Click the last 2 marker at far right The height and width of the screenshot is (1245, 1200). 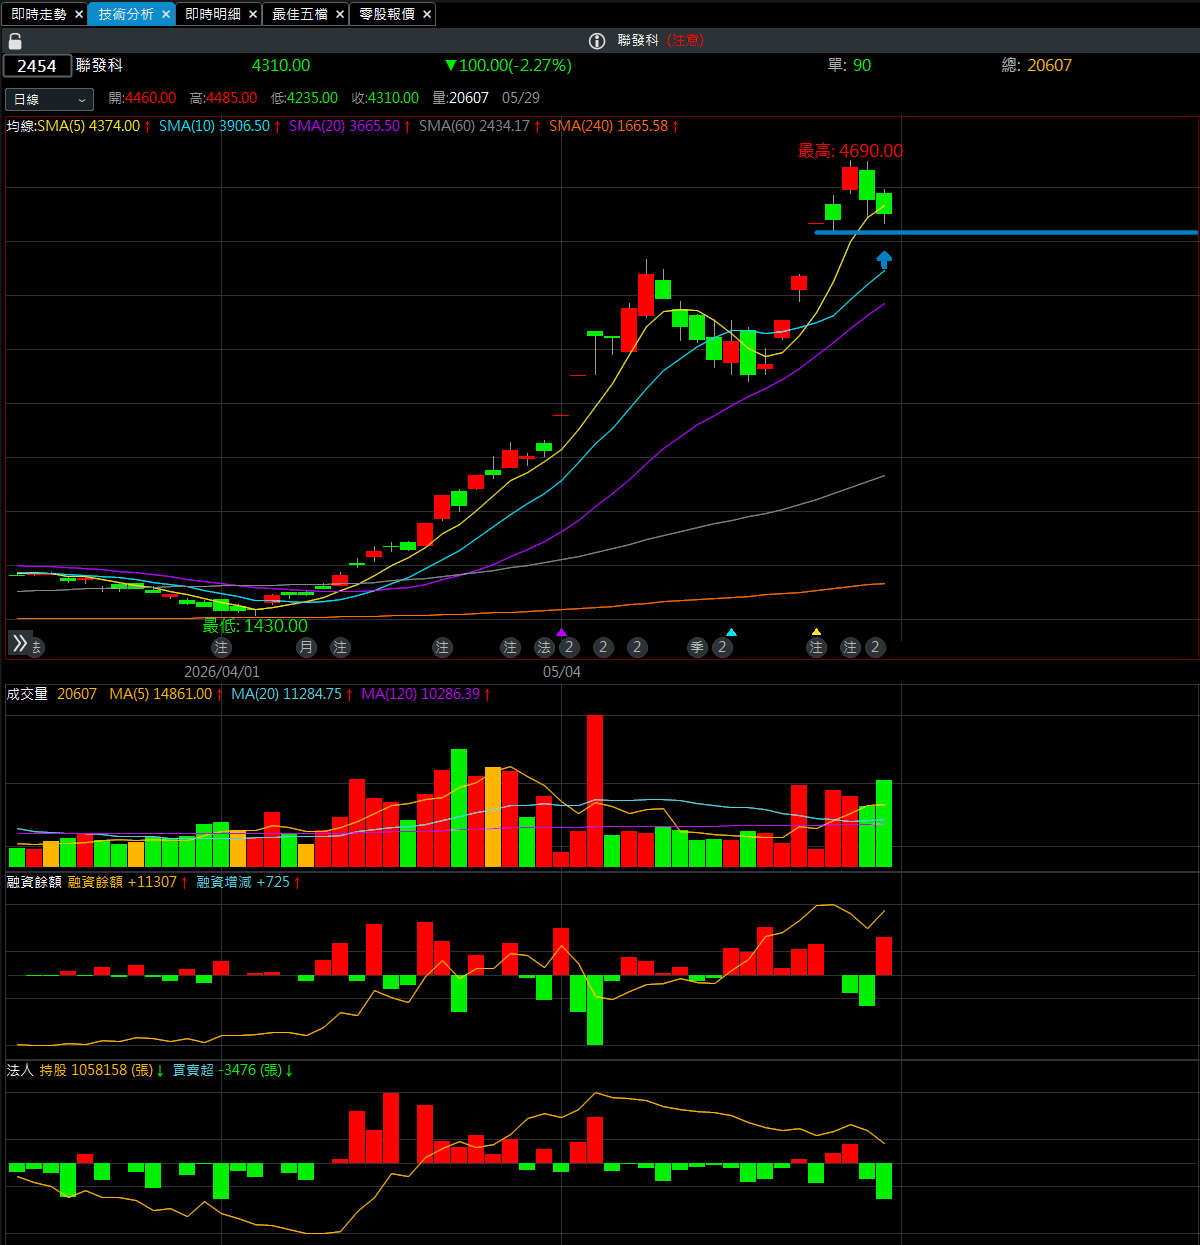point(875,647)
